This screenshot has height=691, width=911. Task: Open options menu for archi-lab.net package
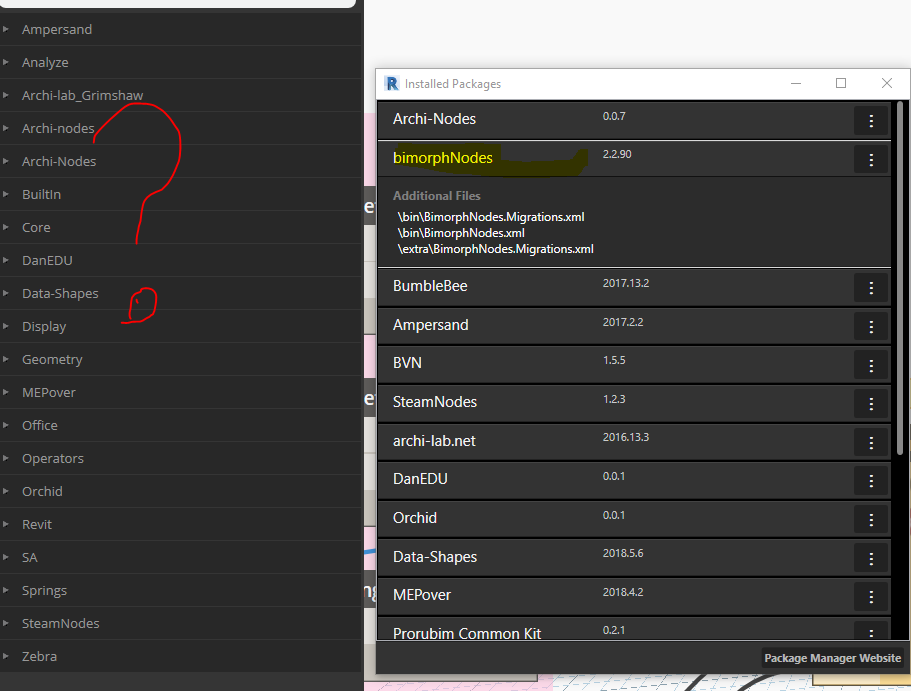(x=870, y=443)
